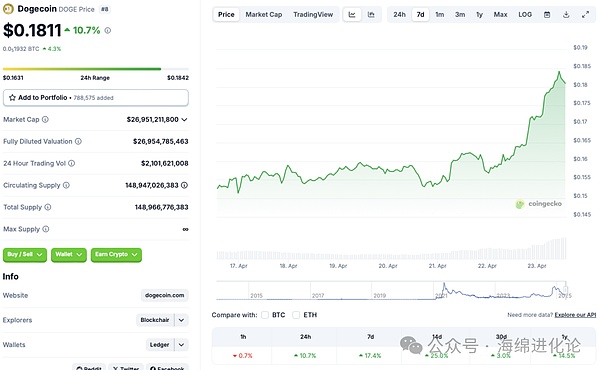Click the Max Supply info icon
600x370 pixels.
[46, 229]
